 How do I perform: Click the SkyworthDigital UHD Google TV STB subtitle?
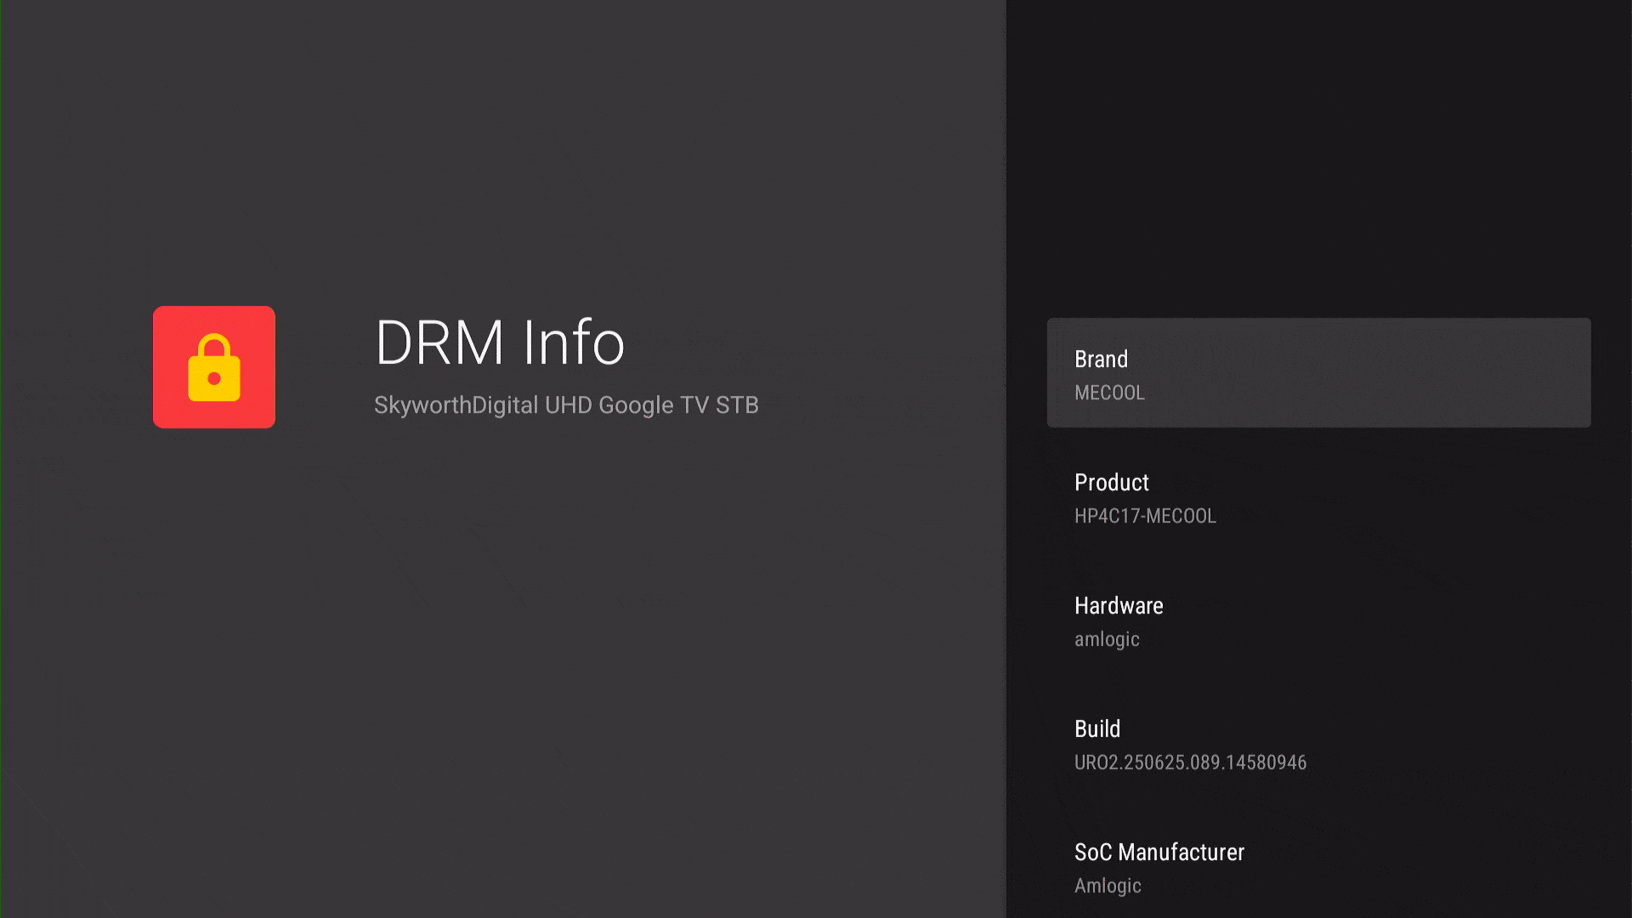pos(566,405)
